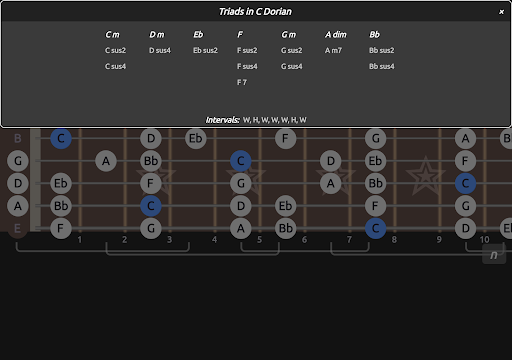The height and width of the screenshot is (360, 512).
Task: Click the blue C note on low E string
Action: 376,228
